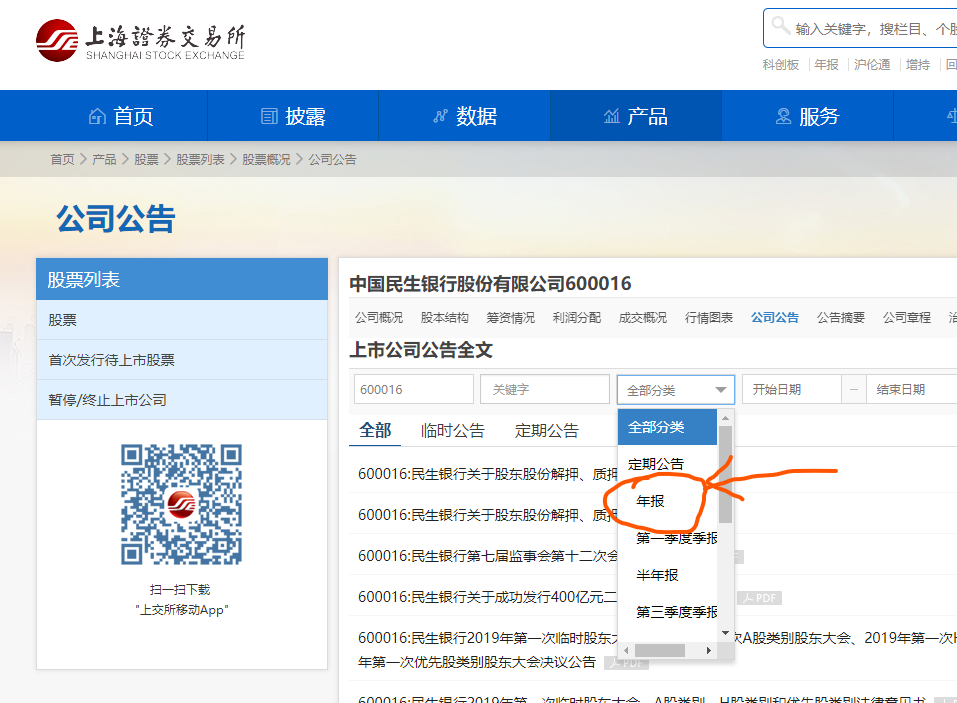Open the 披露 navigation menu

click(x=293, y=116)
